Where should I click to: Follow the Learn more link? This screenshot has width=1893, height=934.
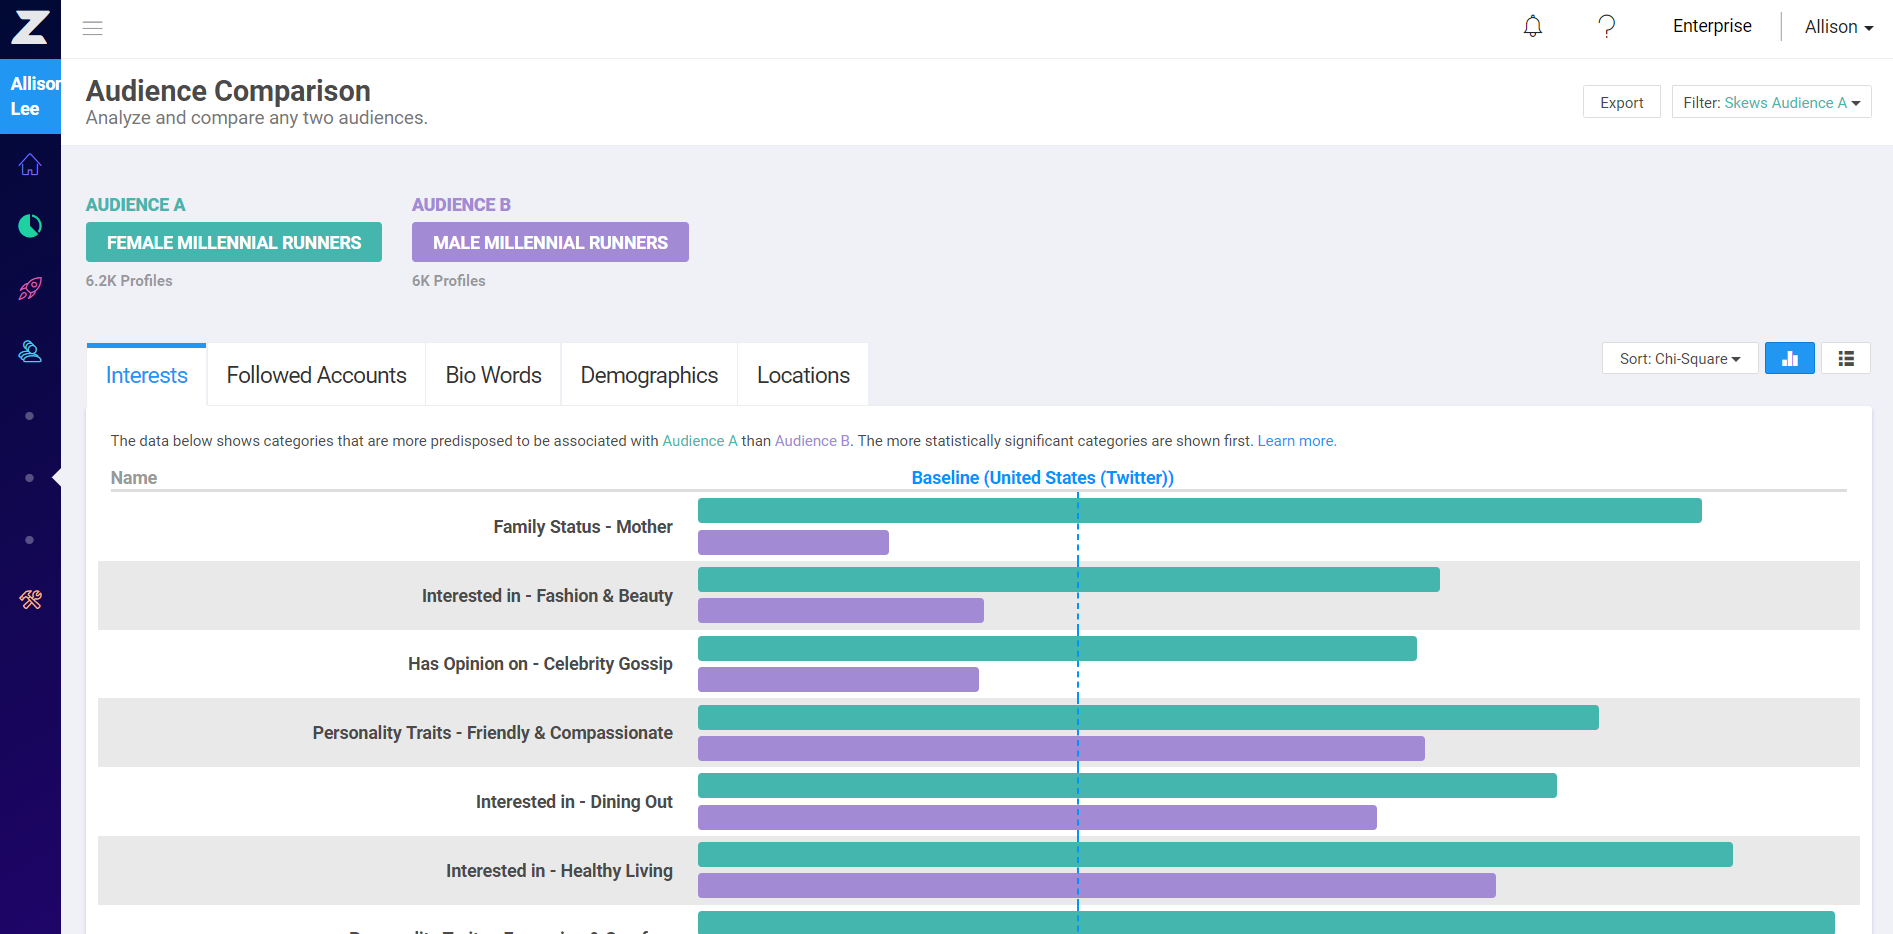(x=1296, y=441)
